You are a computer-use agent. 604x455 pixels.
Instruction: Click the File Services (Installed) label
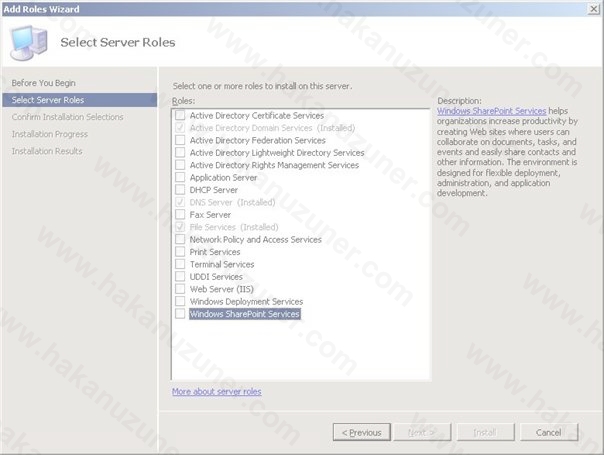pos(234,227)
